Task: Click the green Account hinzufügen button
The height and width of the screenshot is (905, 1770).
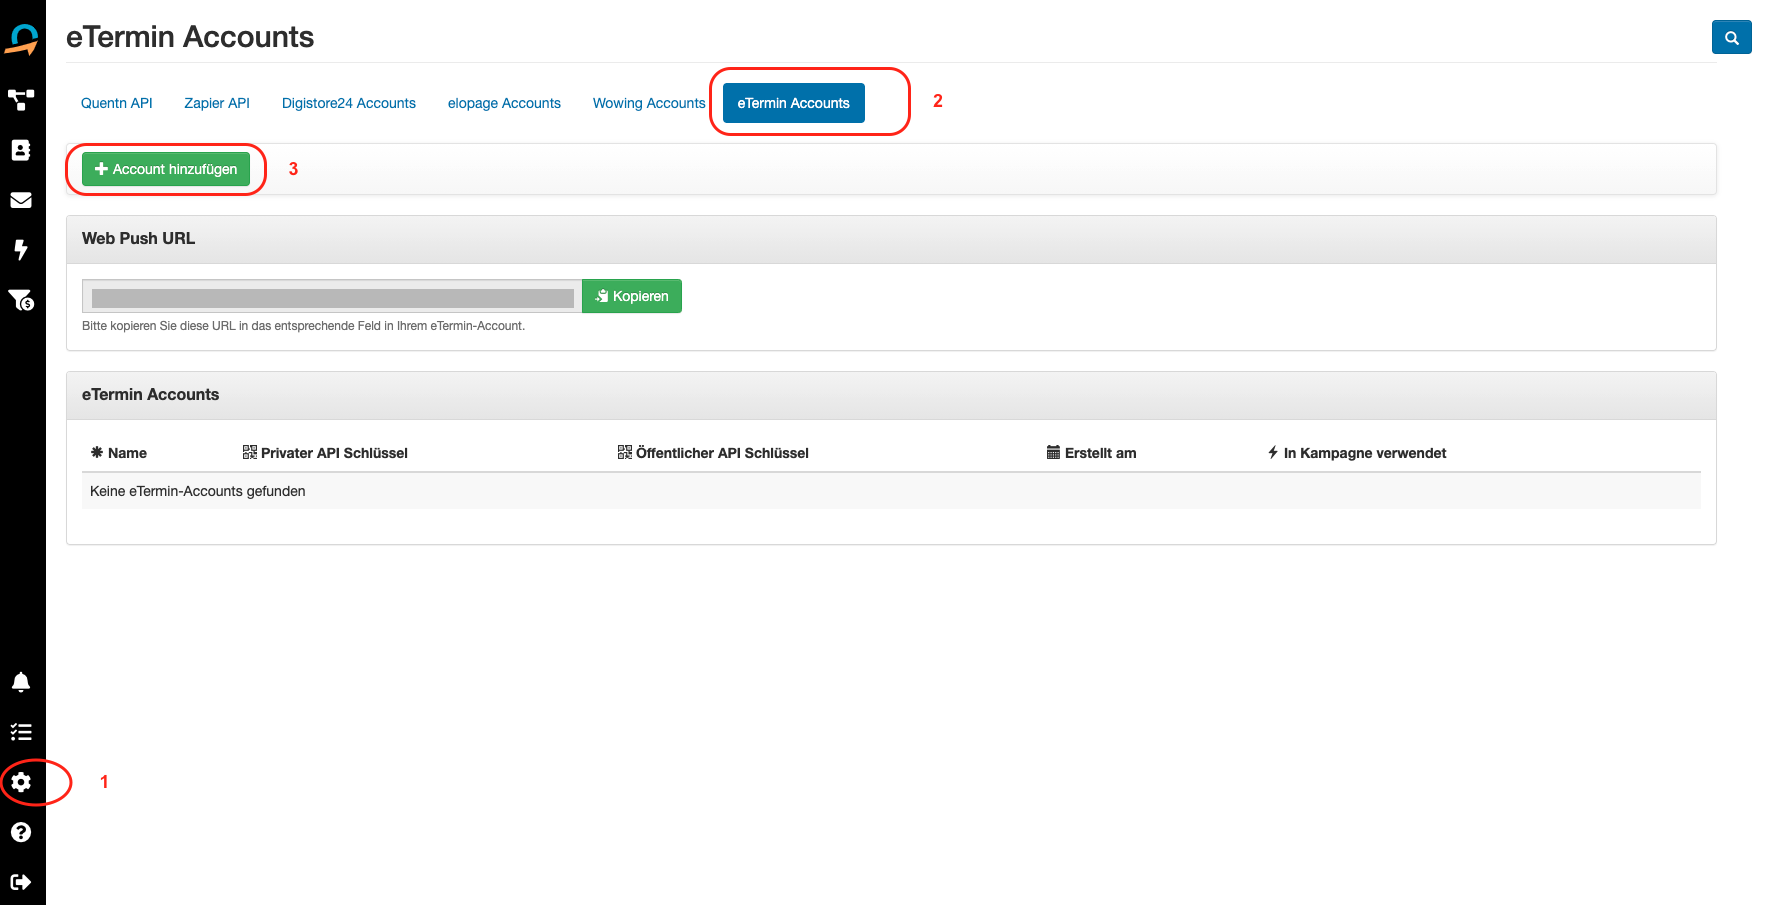Action: tap(166, 169)
